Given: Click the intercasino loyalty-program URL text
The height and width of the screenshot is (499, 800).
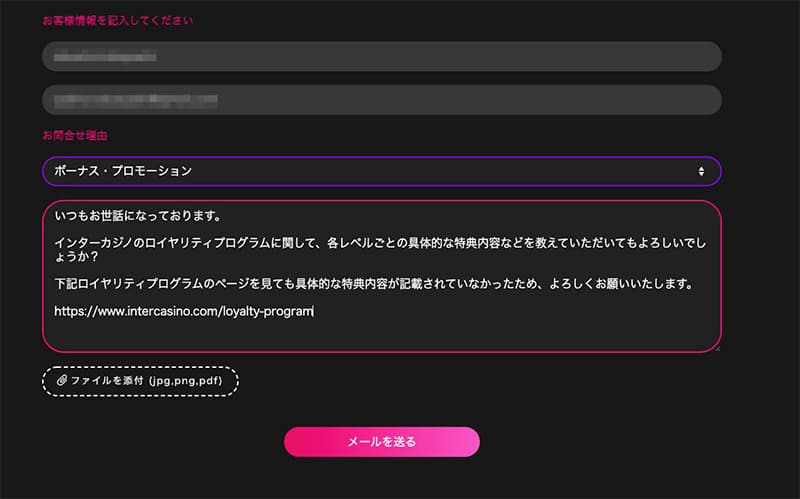Looking at the screenshot, I should click(184, 311).
